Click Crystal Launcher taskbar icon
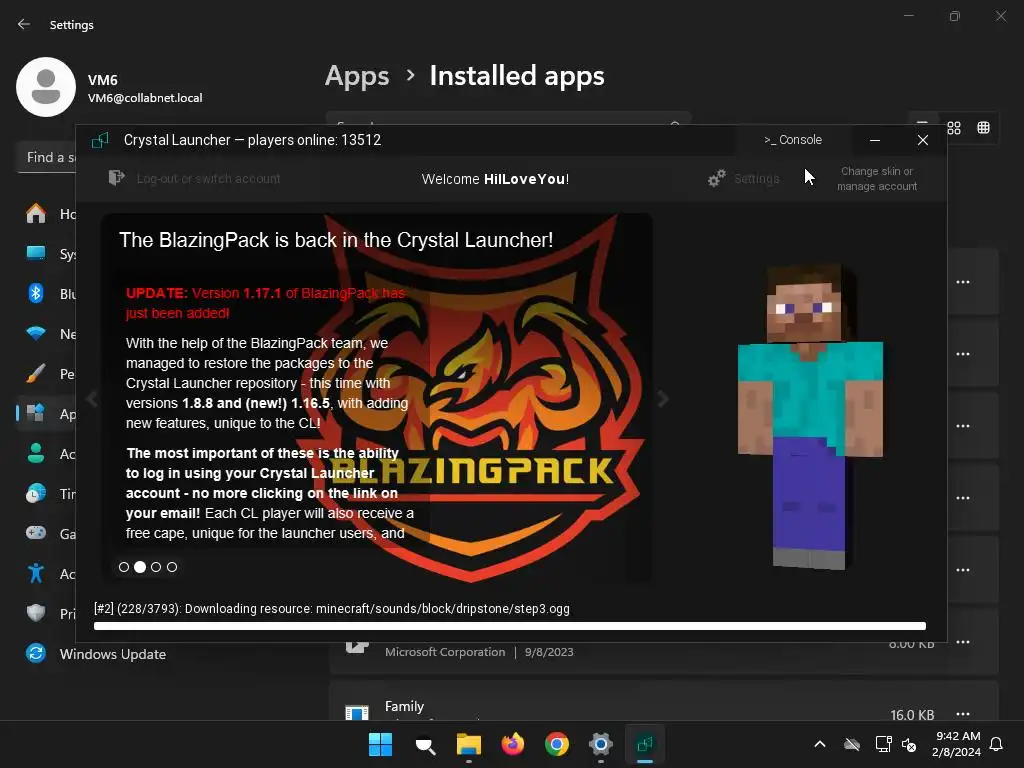Image resolution: width=1024 pixels, height=768 pixels. tap(645, 744)
